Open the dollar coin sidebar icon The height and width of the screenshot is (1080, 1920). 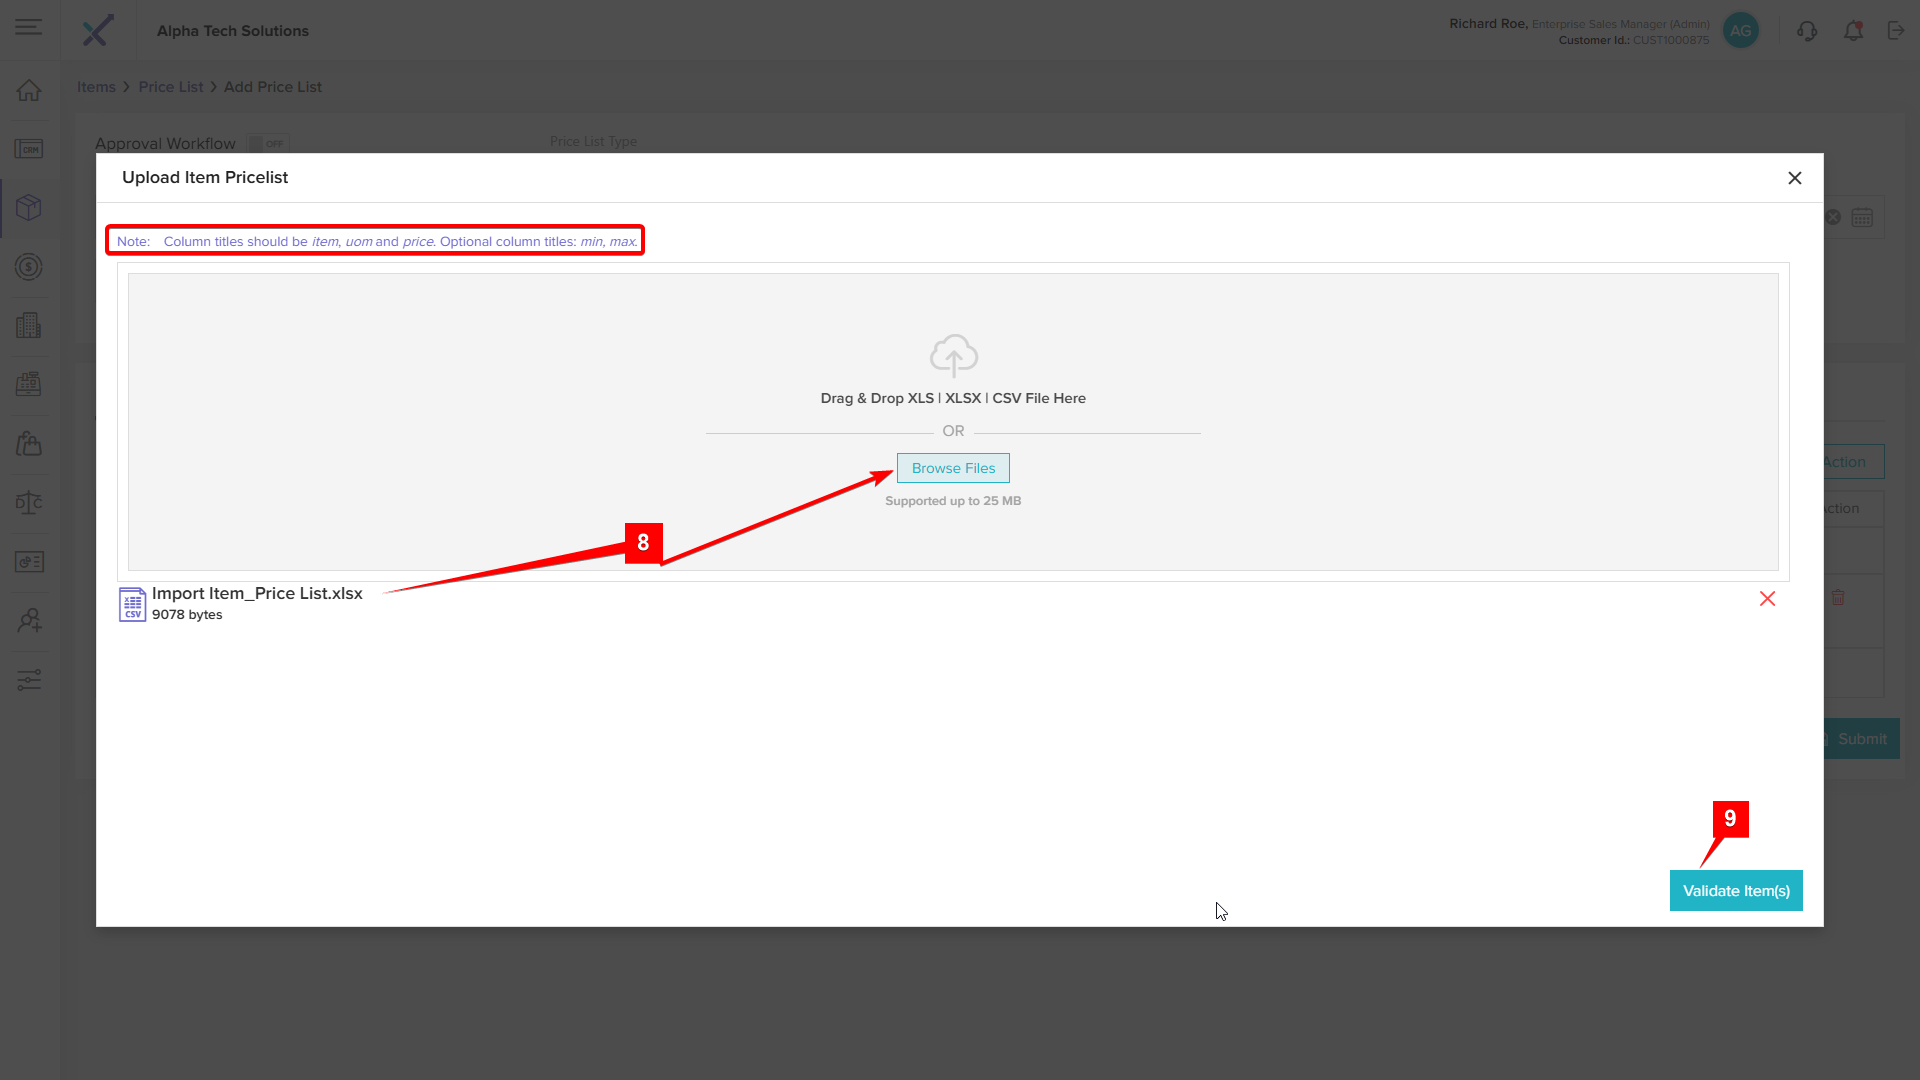tap(29, 267)
